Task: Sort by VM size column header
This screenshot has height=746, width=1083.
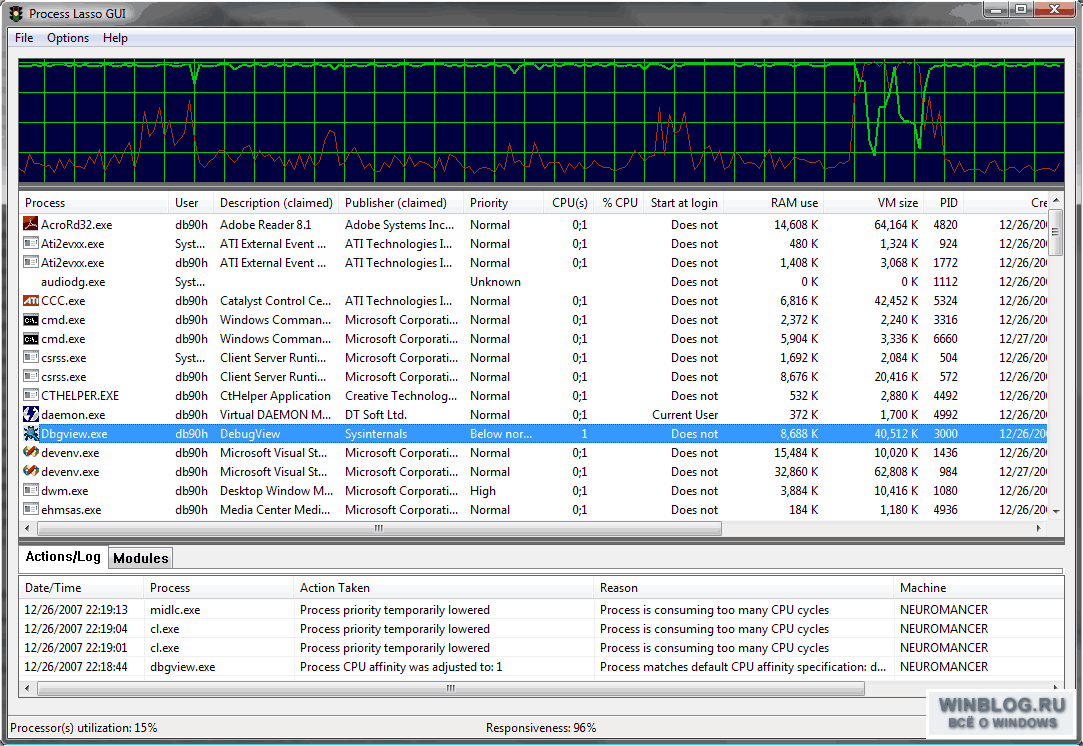Action: click(873, 203)
